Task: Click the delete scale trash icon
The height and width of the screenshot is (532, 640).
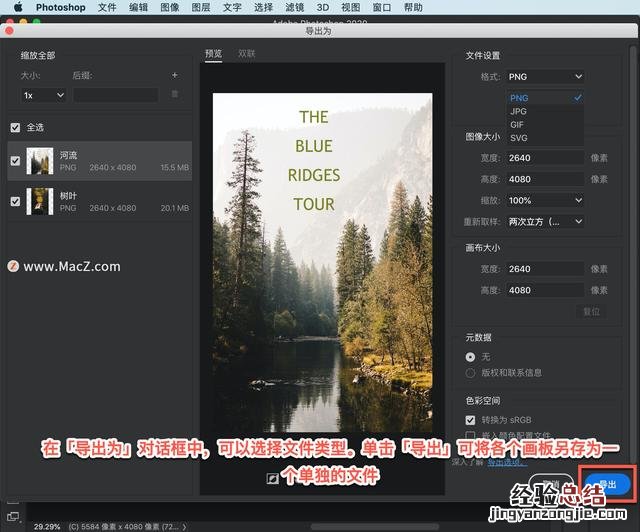Action: (174, 94)
